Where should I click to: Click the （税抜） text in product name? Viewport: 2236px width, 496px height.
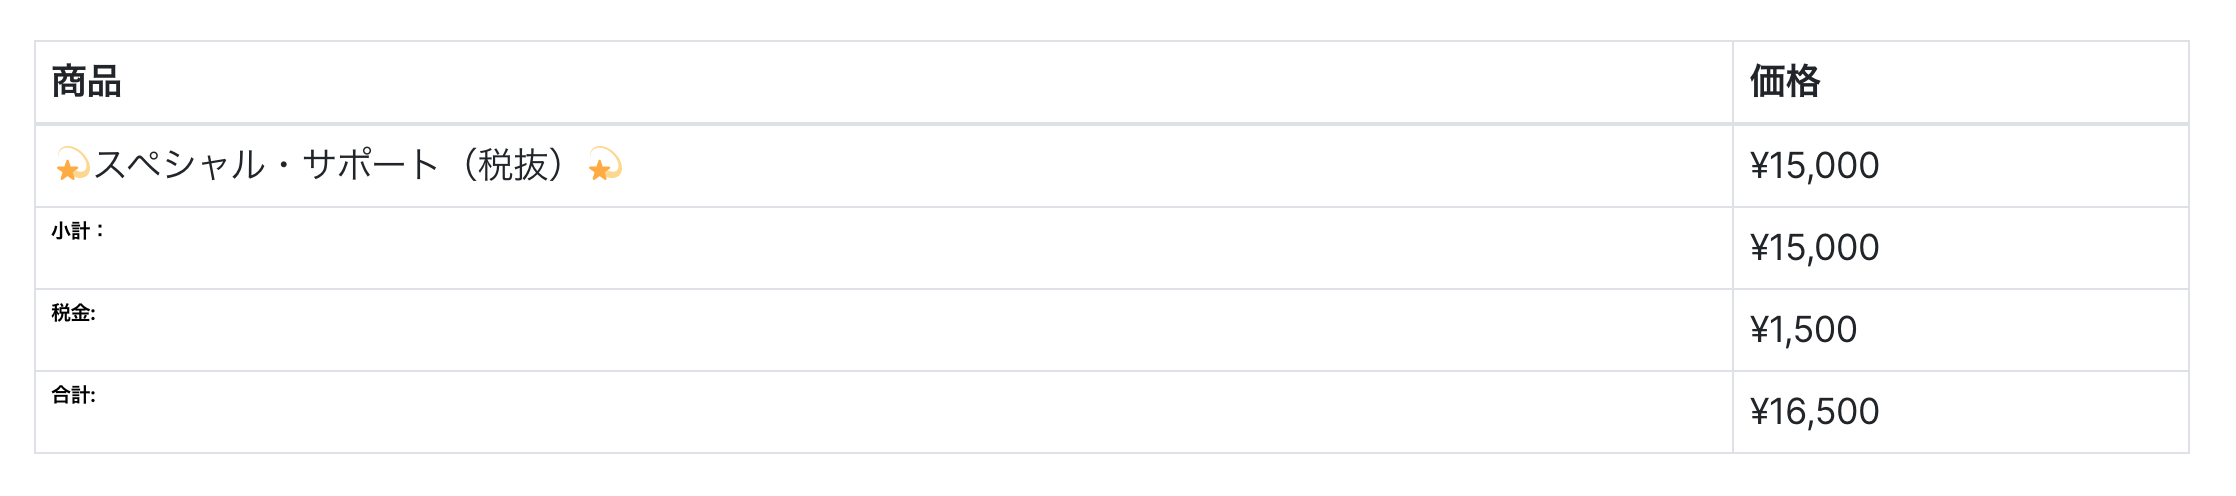point(514,165)
